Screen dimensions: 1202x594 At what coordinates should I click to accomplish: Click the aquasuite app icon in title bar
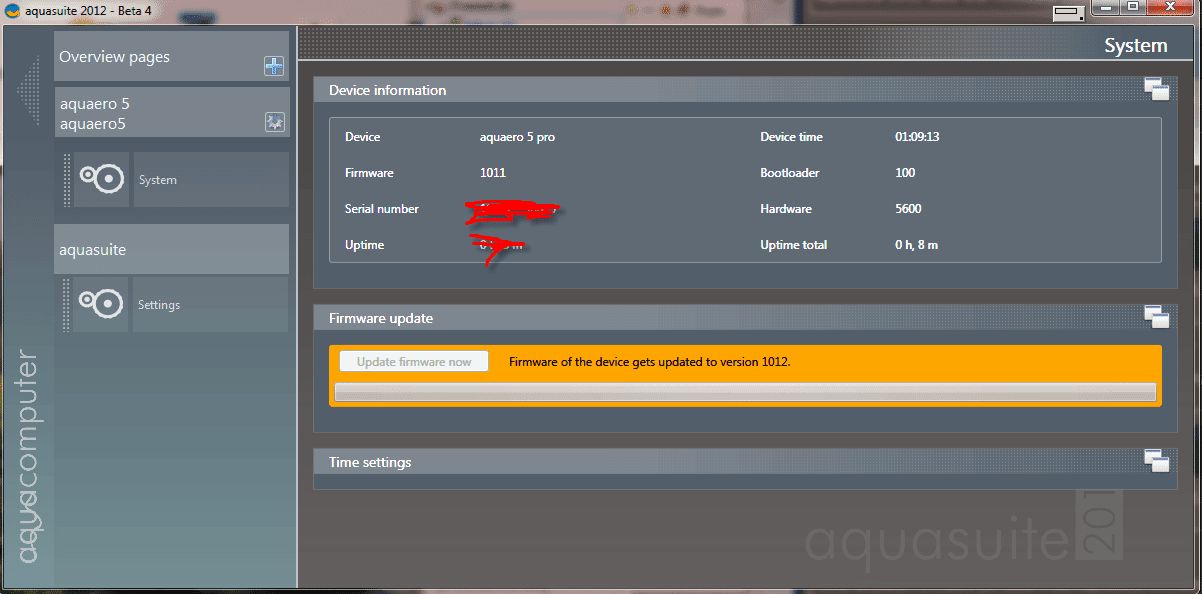[12, 10]
